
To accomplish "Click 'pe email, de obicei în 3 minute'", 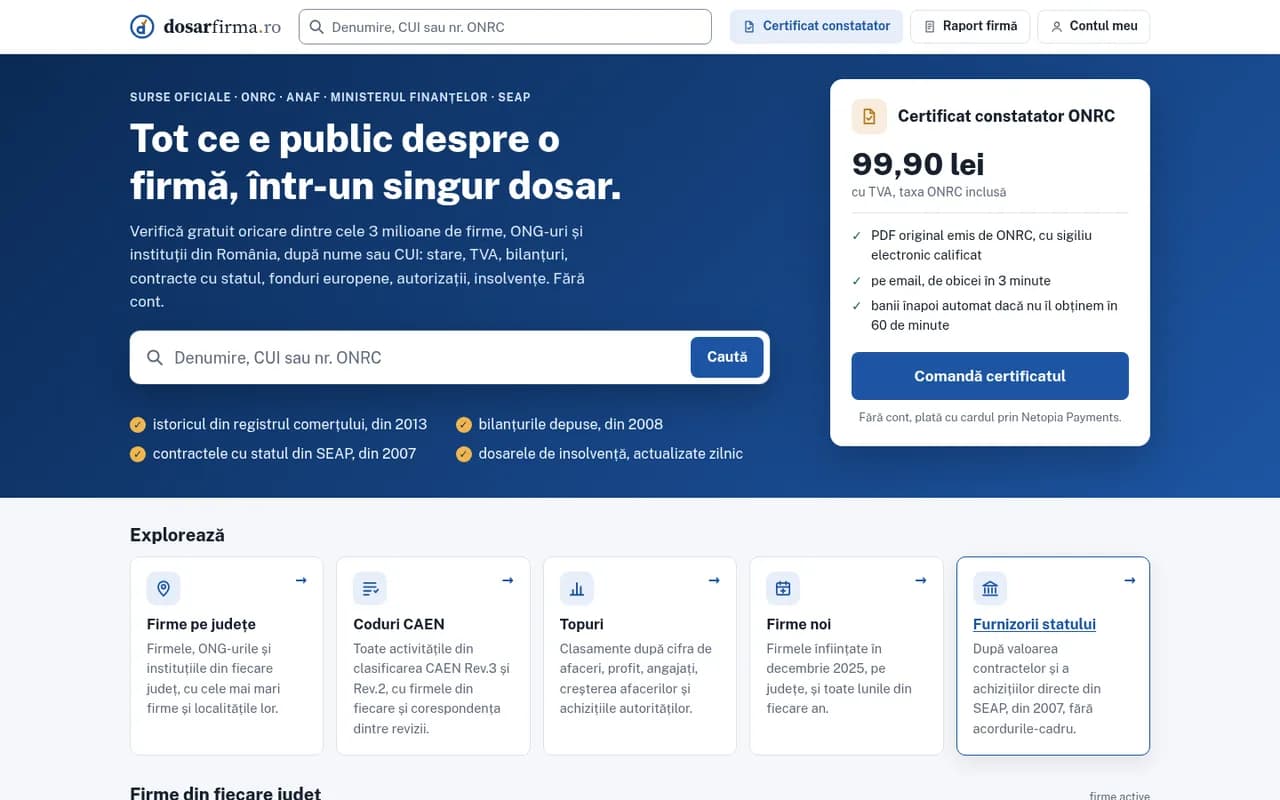I will click(960, 281).
